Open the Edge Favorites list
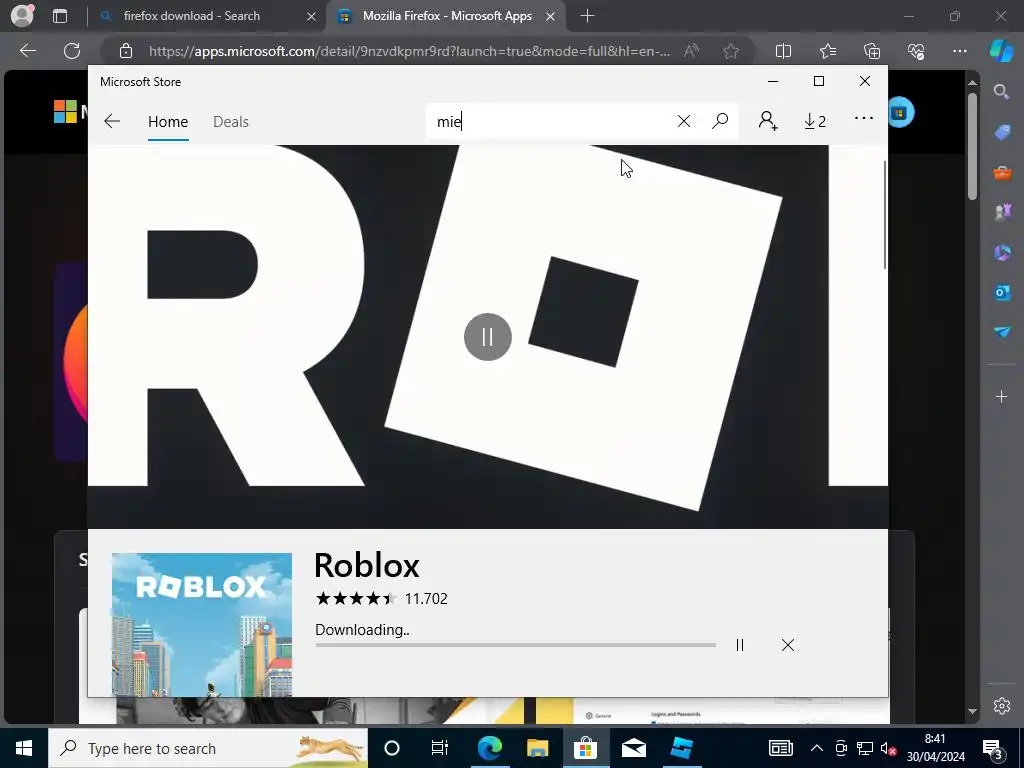 (827, 51)
